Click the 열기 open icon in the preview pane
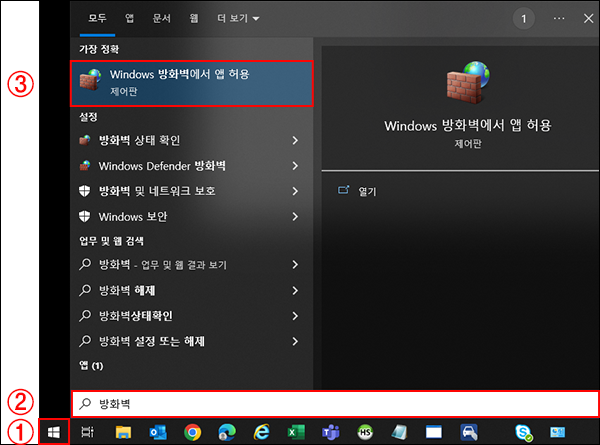Image resolution: width=600 pixels, height=445 pixels. click(x=343, y=190)
